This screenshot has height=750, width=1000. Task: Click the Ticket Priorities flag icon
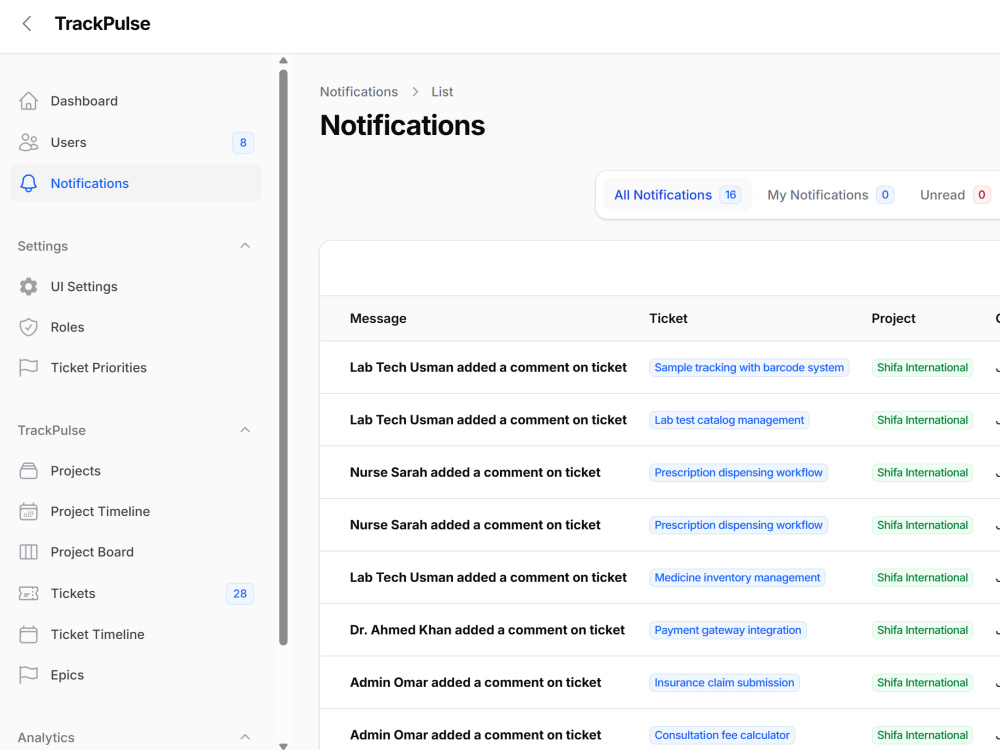[28, 367]
